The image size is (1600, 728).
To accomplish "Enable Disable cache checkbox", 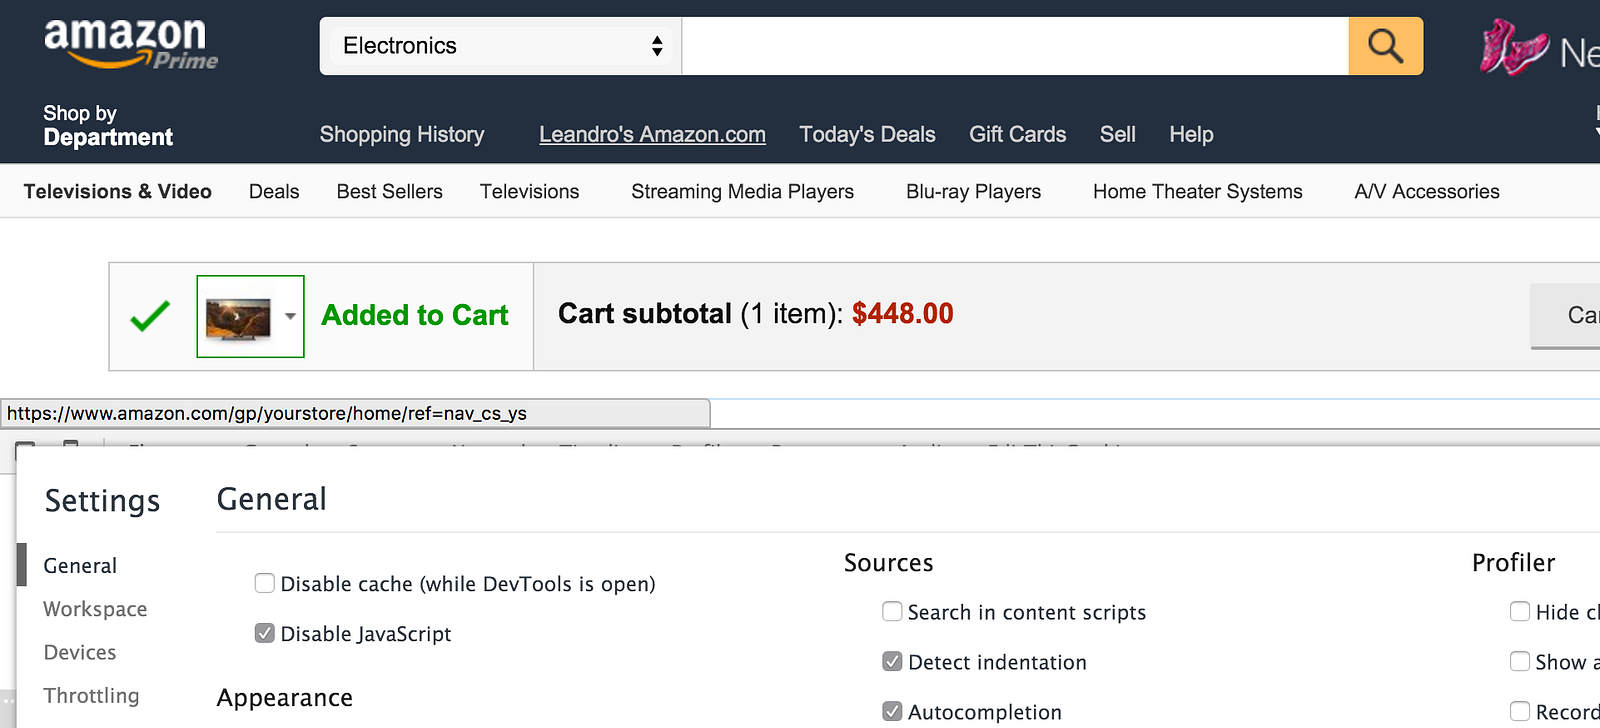I will click(x=265, y=583).
